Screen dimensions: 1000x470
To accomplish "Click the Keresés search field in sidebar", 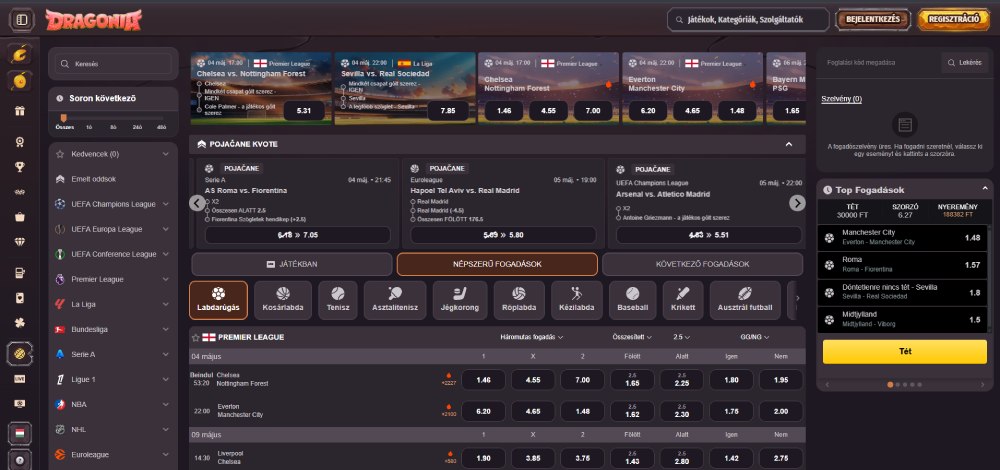I will click(x=113, y=64).
